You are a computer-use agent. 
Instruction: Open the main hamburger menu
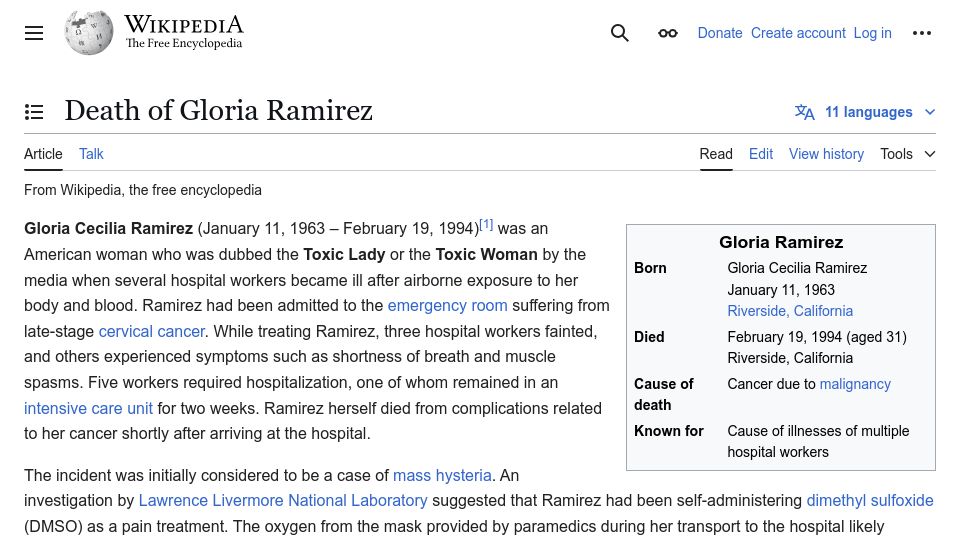point(34,33)
